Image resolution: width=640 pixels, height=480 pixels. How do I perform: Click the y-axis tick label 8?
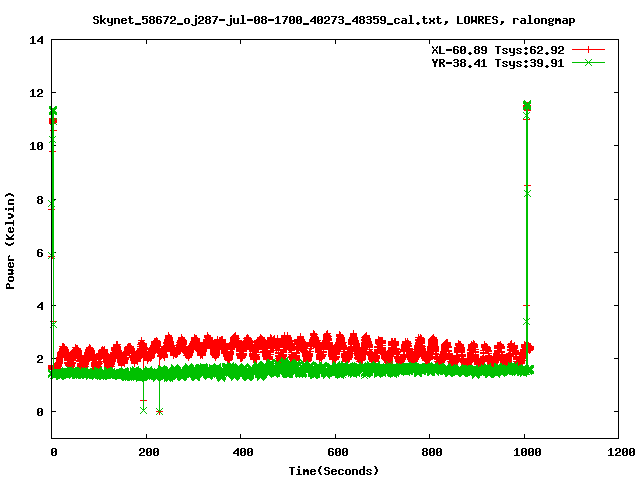[40, 200]
